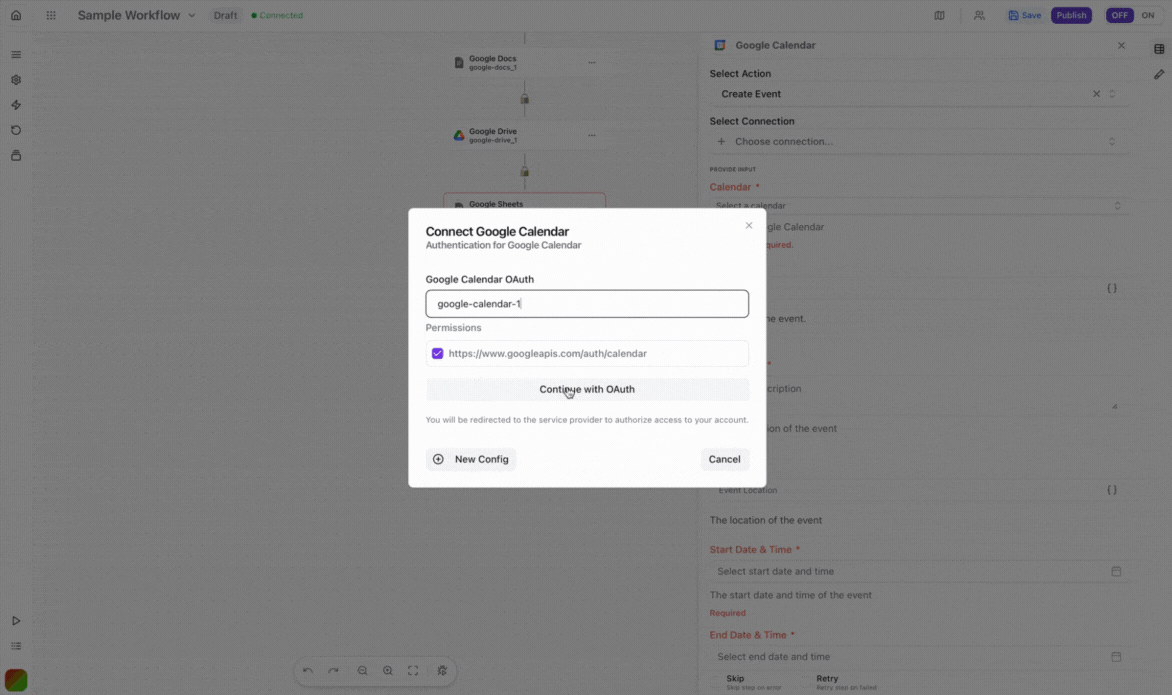
Task: Toggle the workflow OFF/ON switch to ON
Action: point(1148,15)
